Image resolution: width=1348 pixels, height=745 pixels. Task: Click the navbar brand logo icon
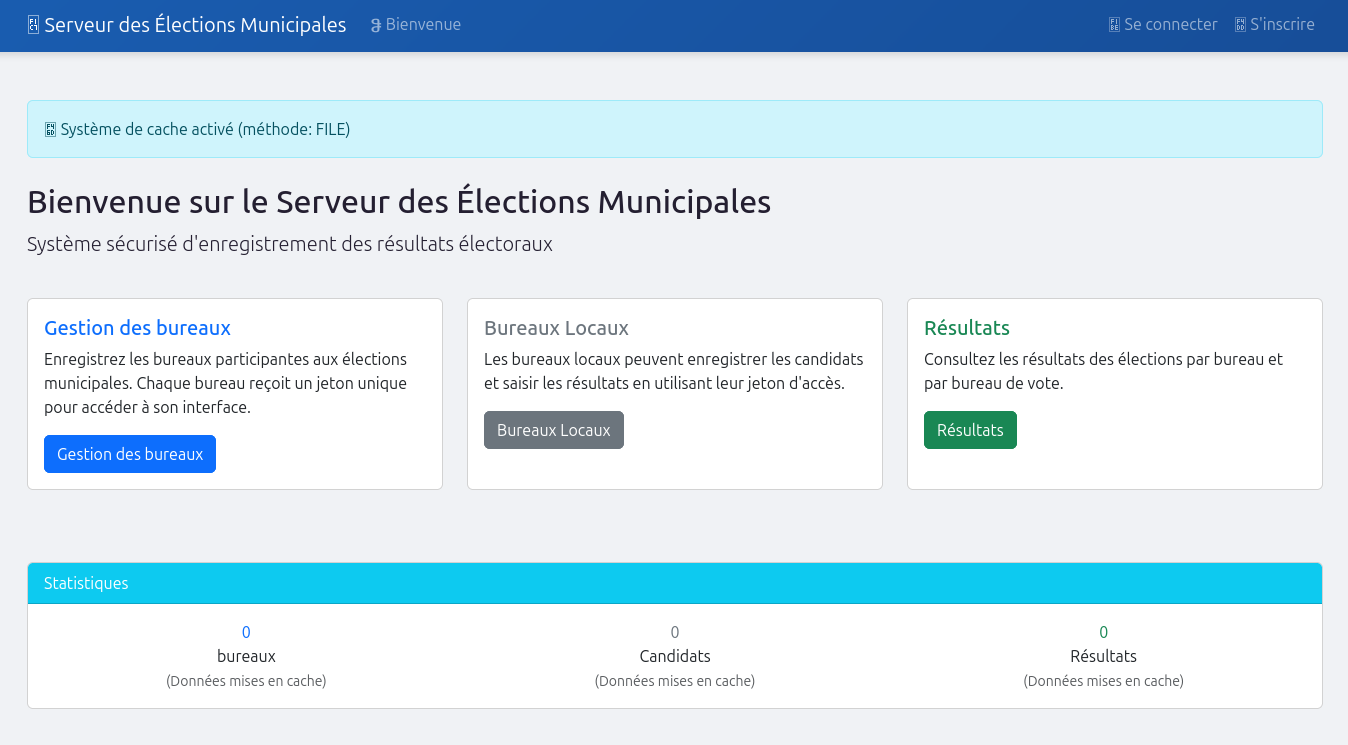click(33, 25)
